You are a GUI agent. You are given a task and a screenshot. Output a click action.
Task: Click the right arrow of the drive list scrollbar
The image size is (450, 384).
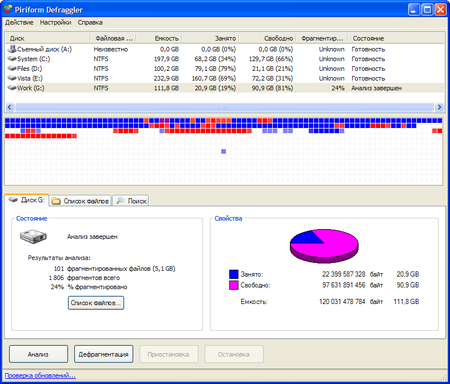(439, 107)
